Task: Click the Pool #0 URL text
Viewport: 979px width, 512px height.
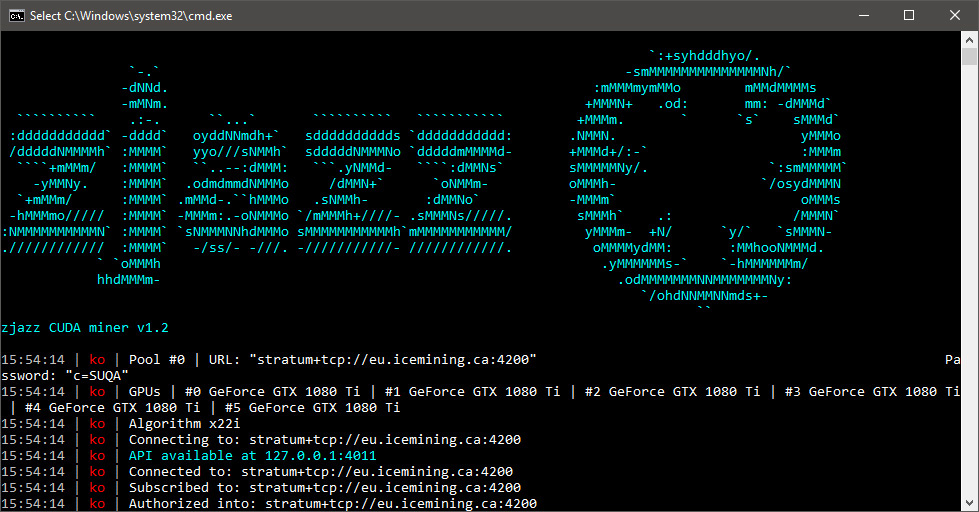Action: pyautogui.click(x=373, y=360)
